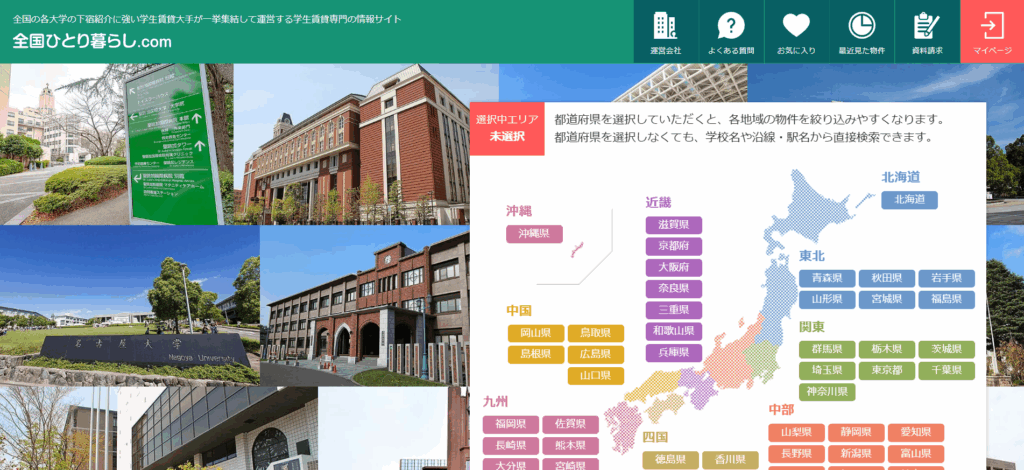Select 熊本県 prefecture button
1024x470 pixels.
pos(570,446)
